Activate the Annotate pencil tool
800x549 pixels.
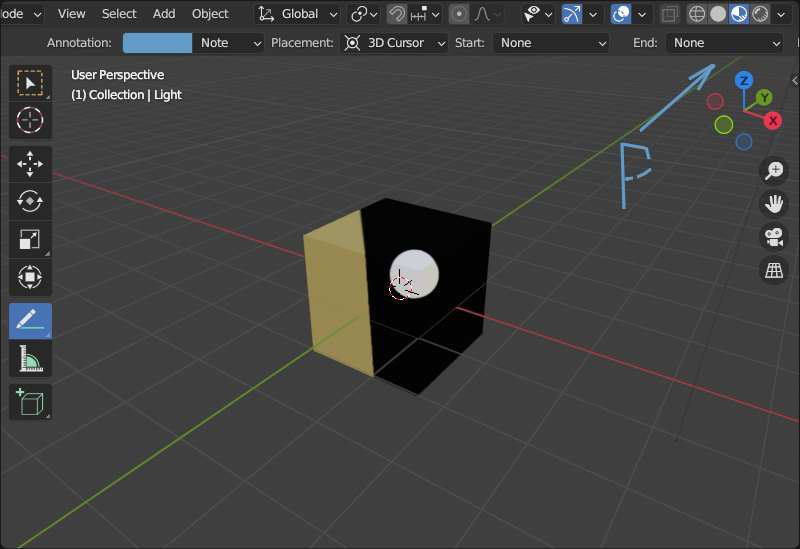30,321
